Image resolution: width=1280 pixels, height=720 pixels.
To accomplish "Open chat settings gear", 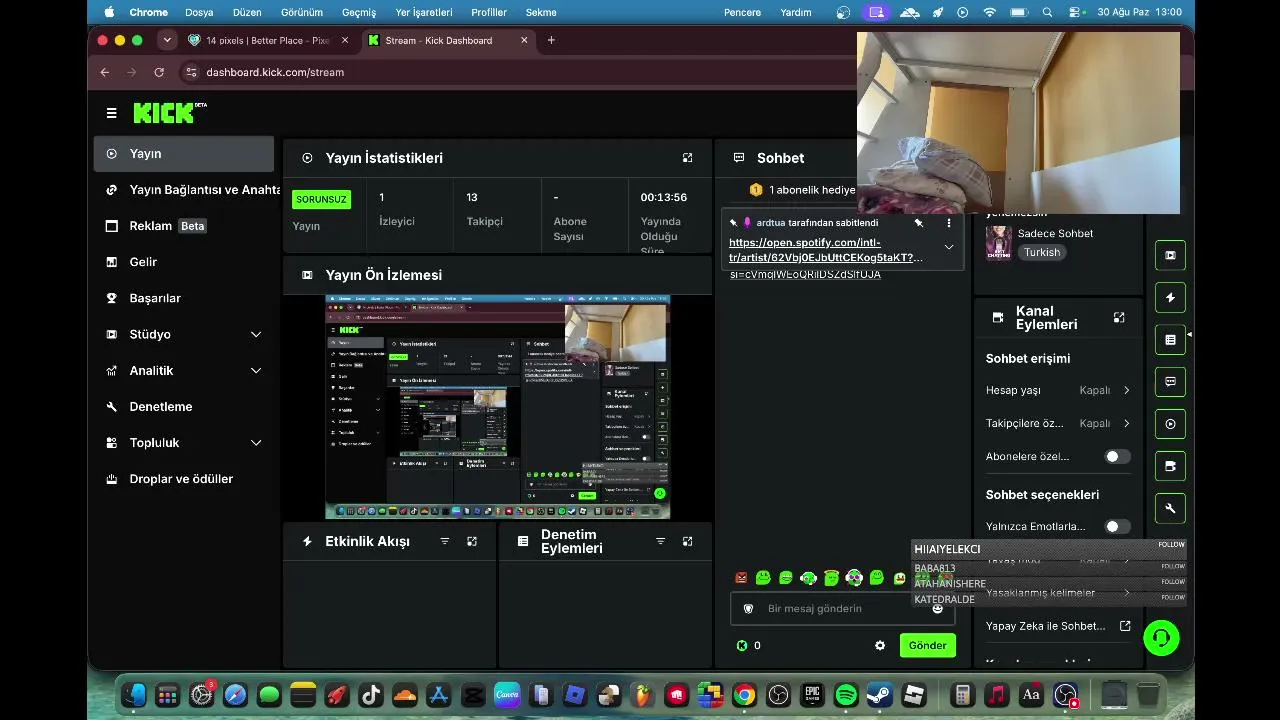I will [880, 646].
